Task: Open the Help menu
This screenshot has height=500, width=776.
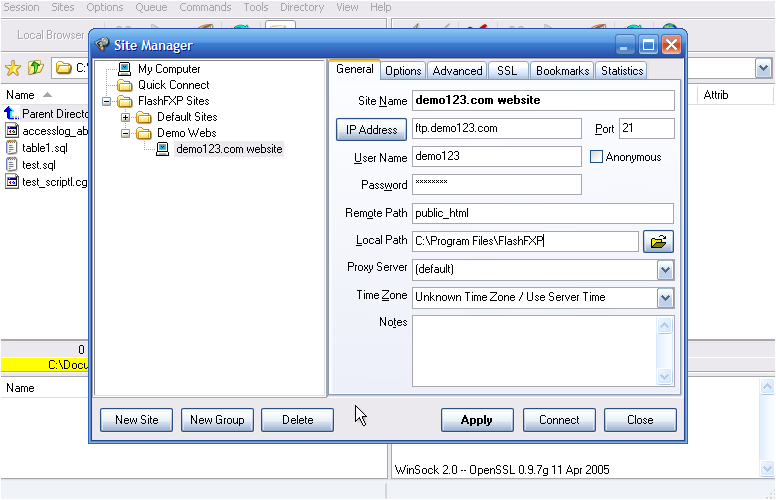Action: [x=381, y=7]
